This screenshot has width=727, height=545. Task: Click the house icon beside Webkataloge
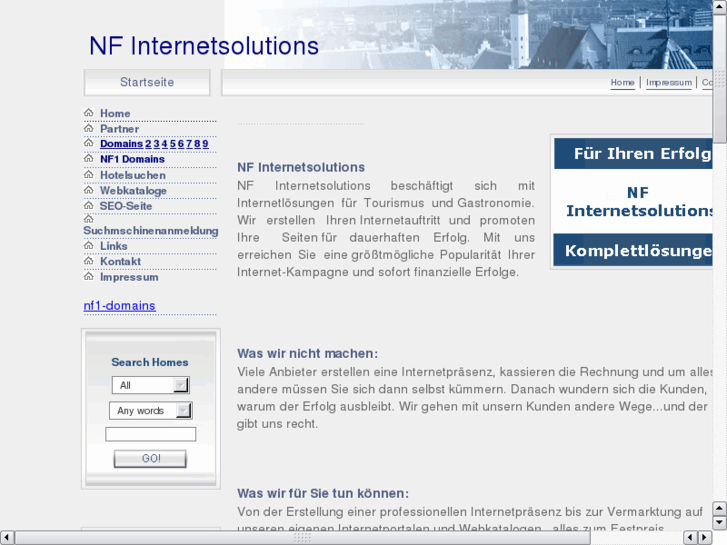point(89,190)
